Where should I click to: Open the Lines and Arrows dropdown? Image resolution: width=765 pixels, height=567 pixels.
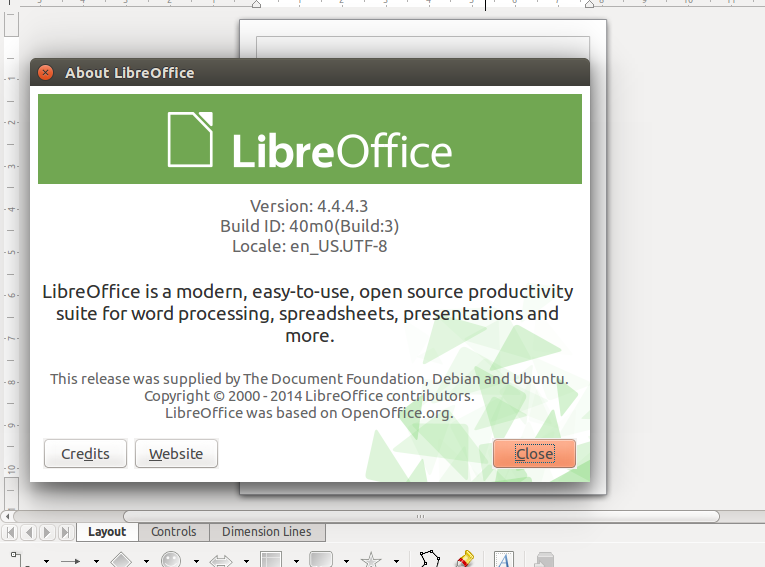(96, 561)
